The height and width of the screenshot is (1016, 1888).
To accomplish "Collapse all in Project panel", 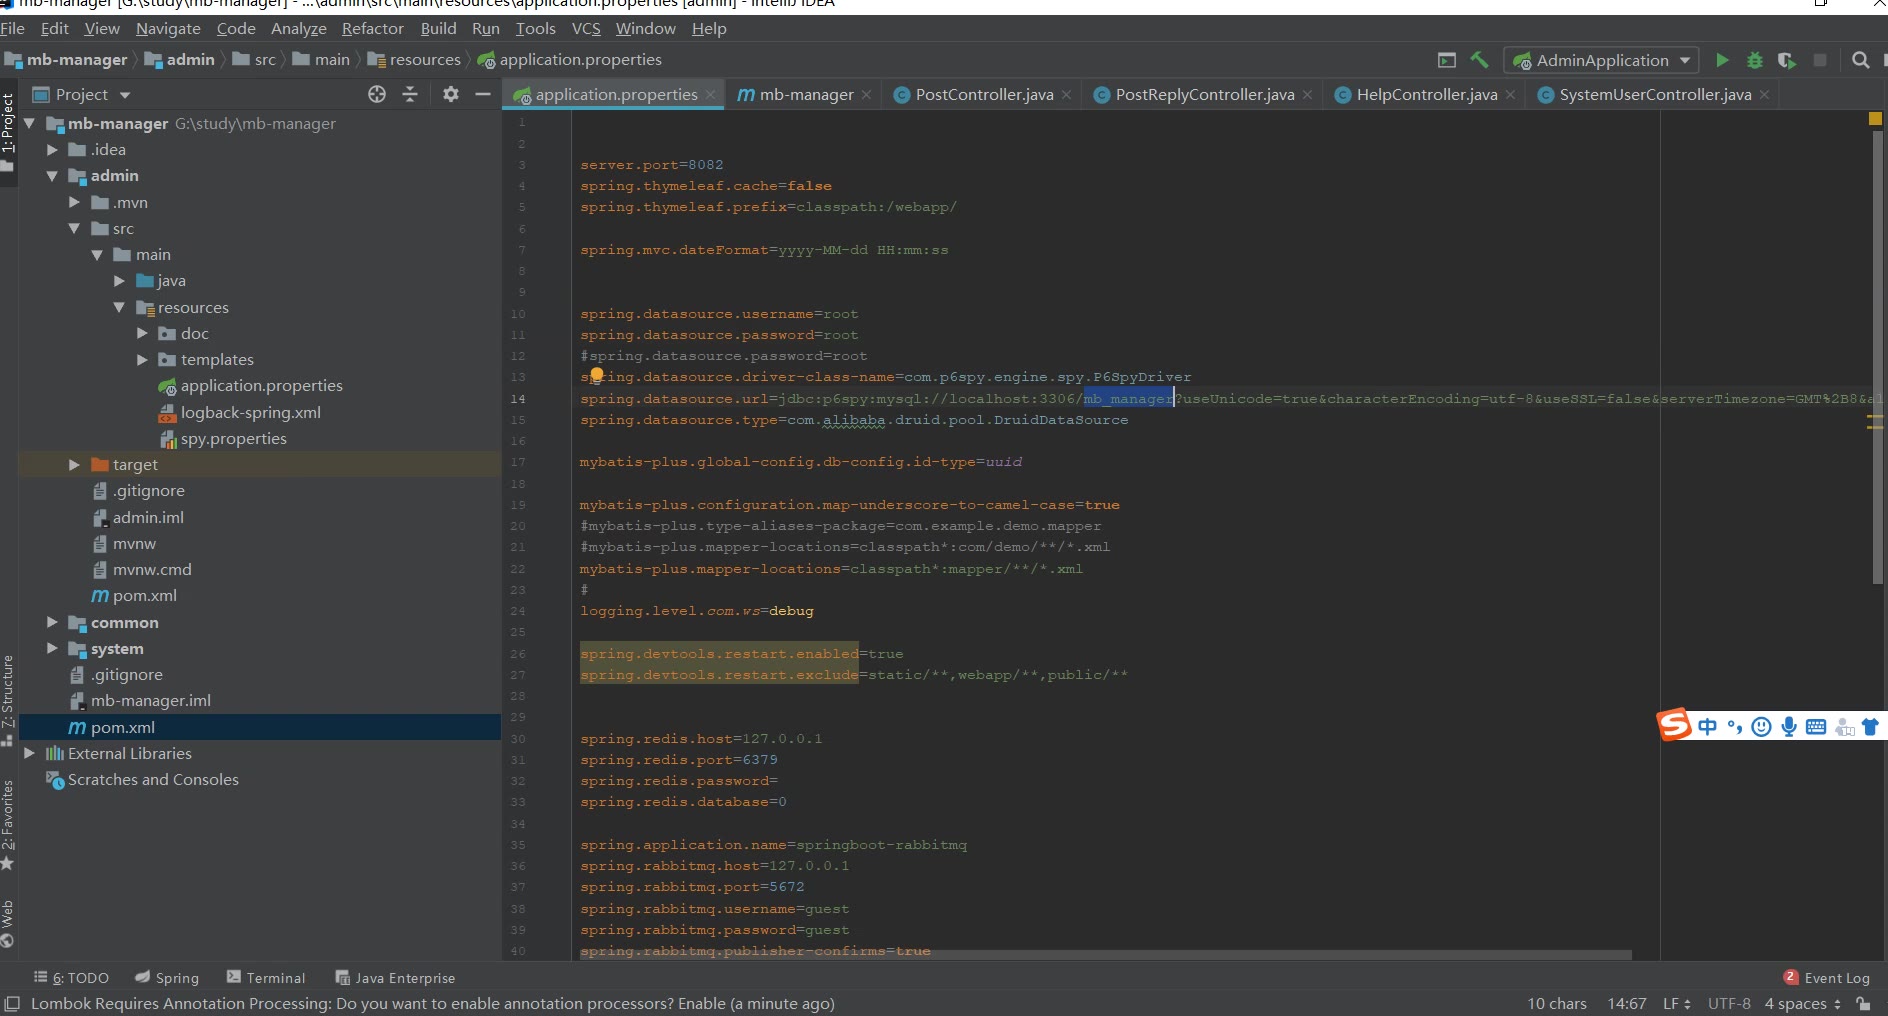I will [x=410, y=94].
